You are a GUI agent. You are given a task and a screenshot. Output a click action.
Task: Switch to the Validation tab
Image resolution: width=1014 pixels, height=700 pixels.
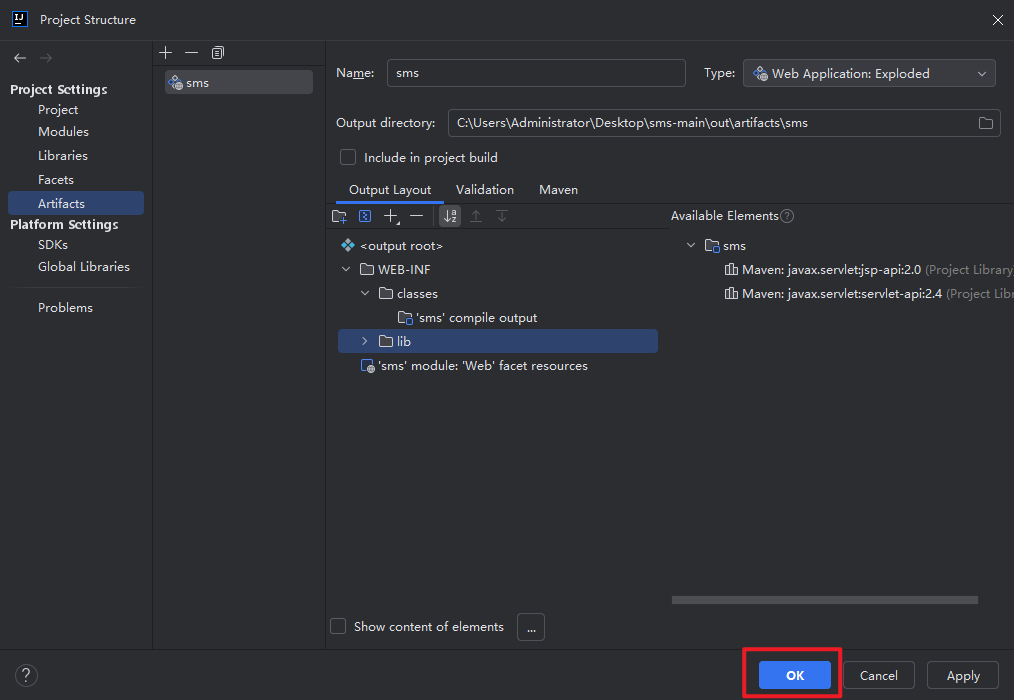485,190
